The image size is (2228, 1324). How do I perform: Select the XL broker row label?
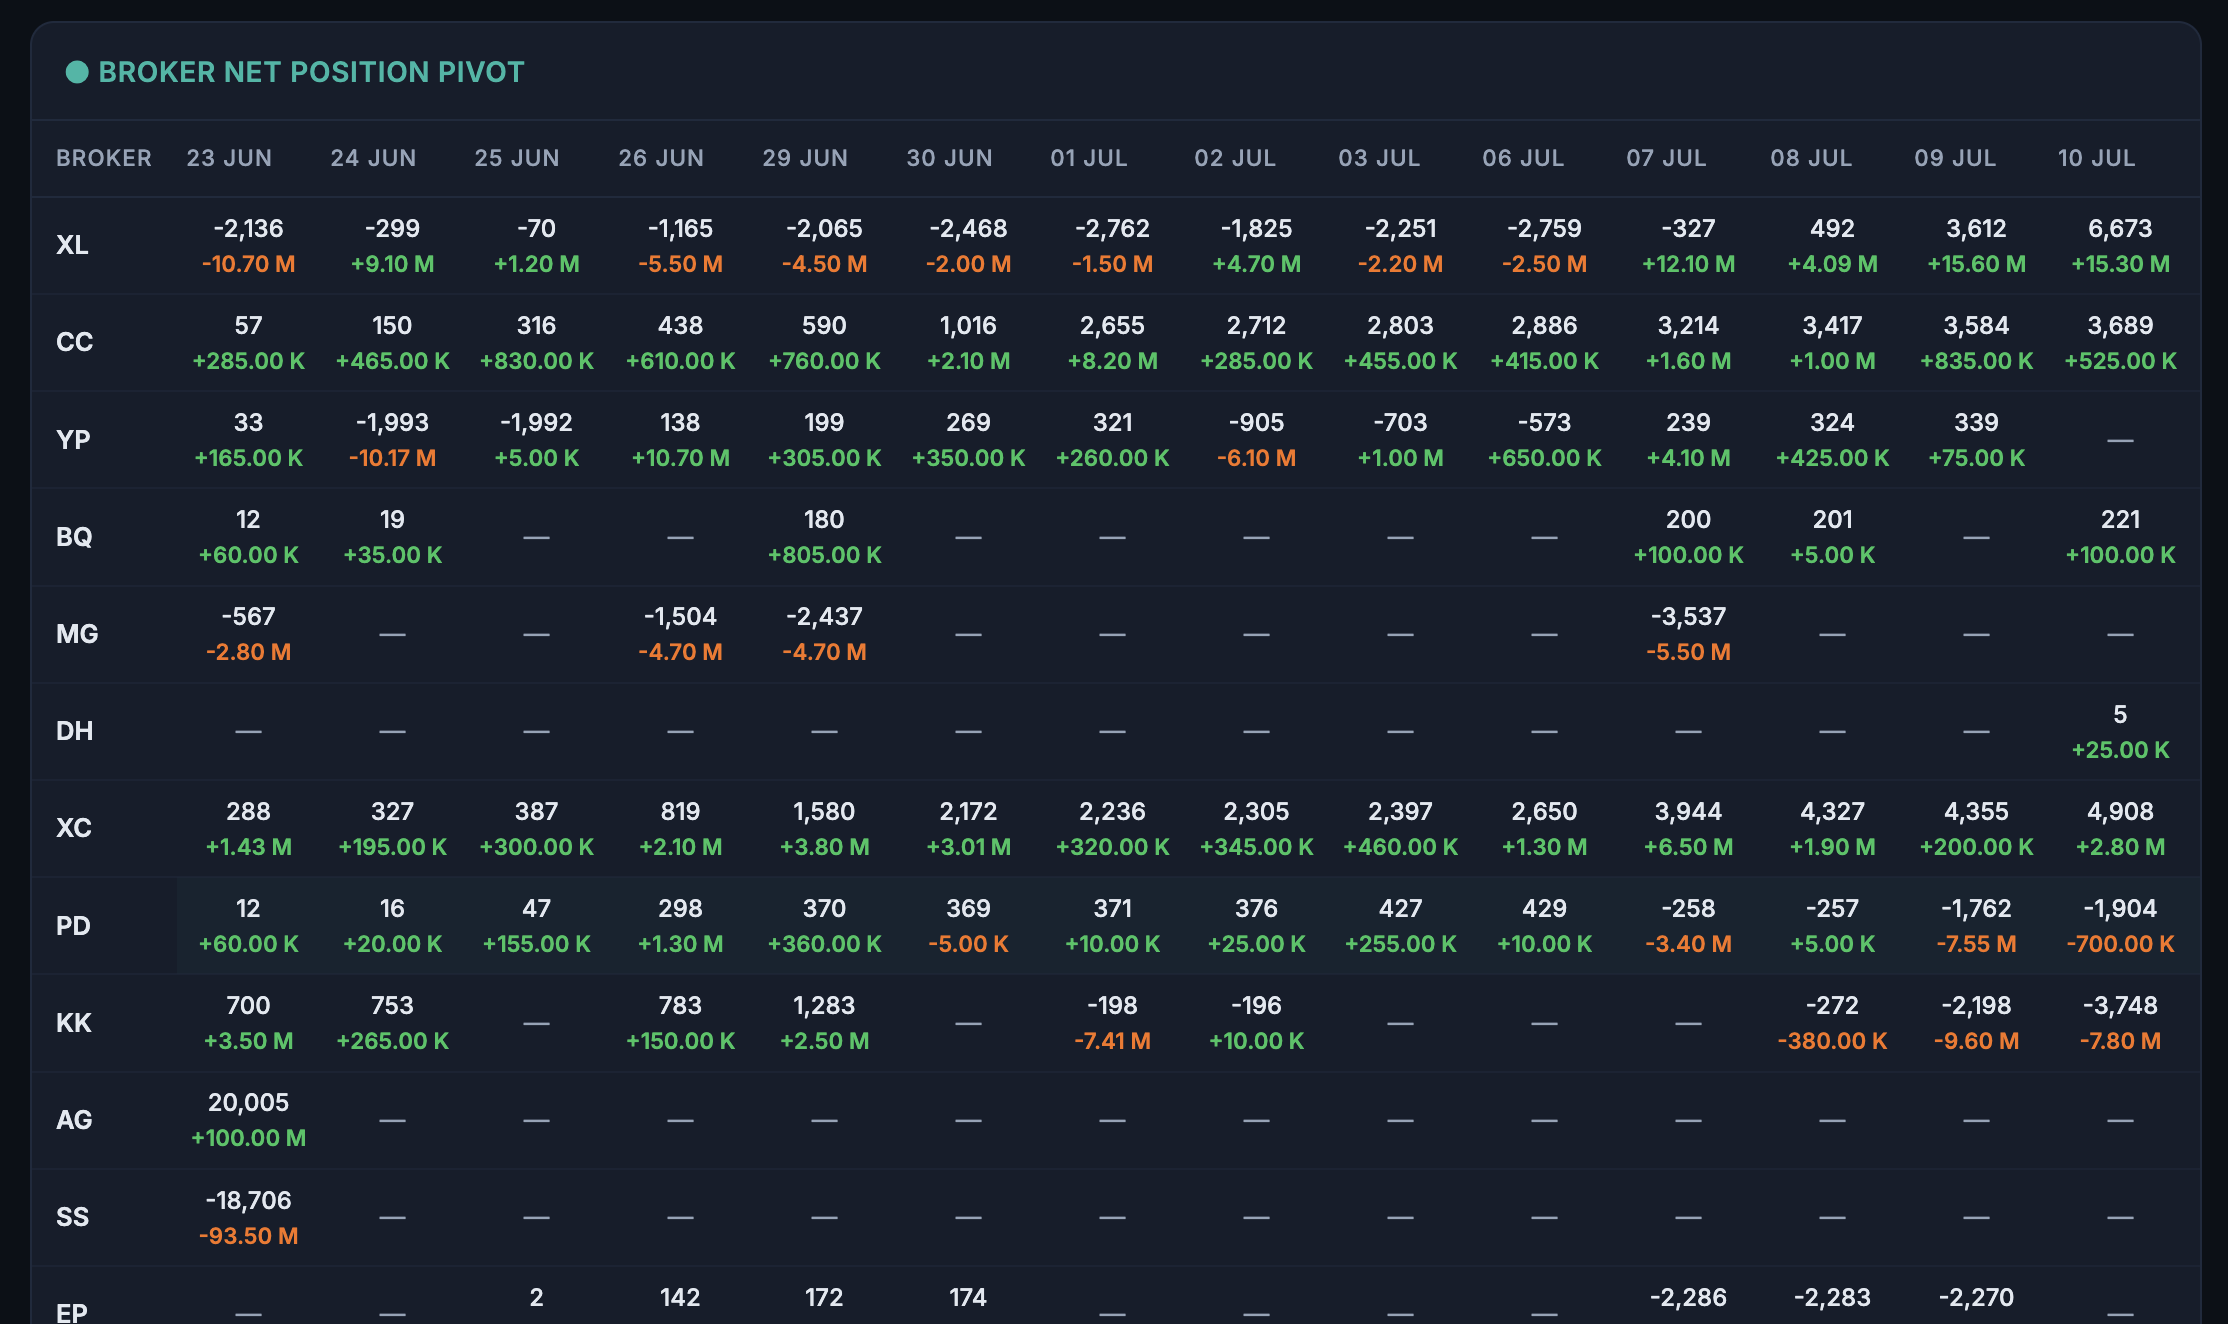click(72, 245)
